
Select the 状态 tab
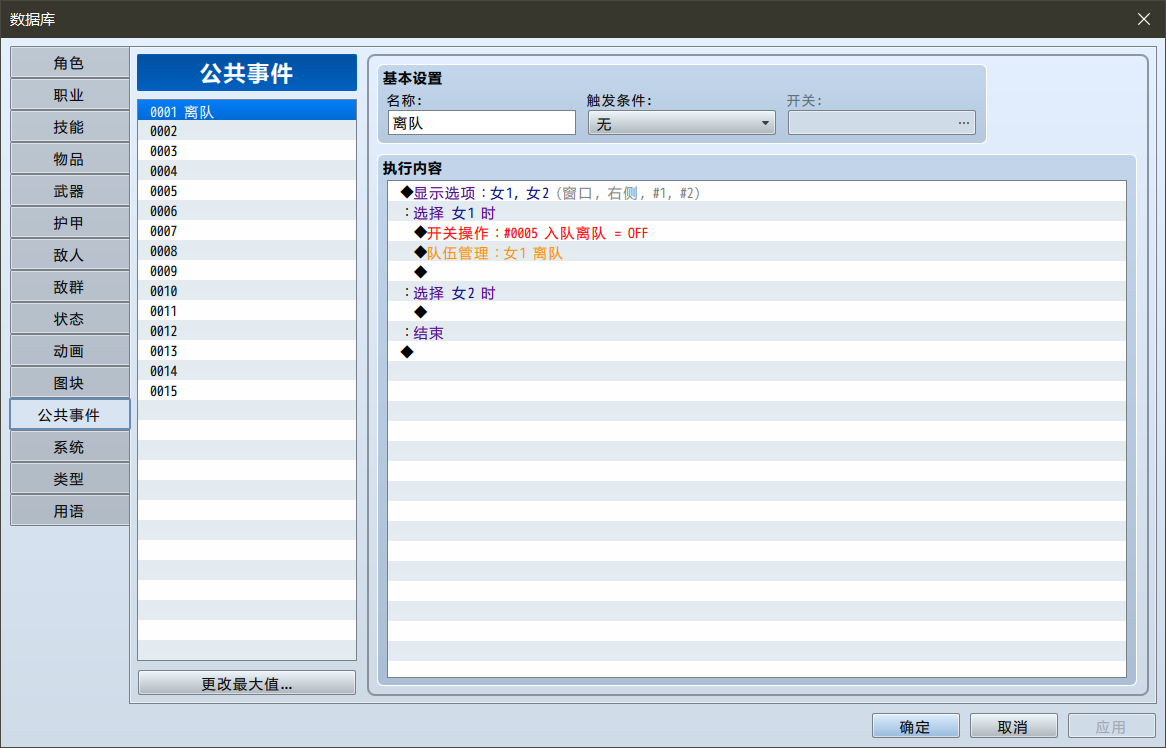[69, 319]
